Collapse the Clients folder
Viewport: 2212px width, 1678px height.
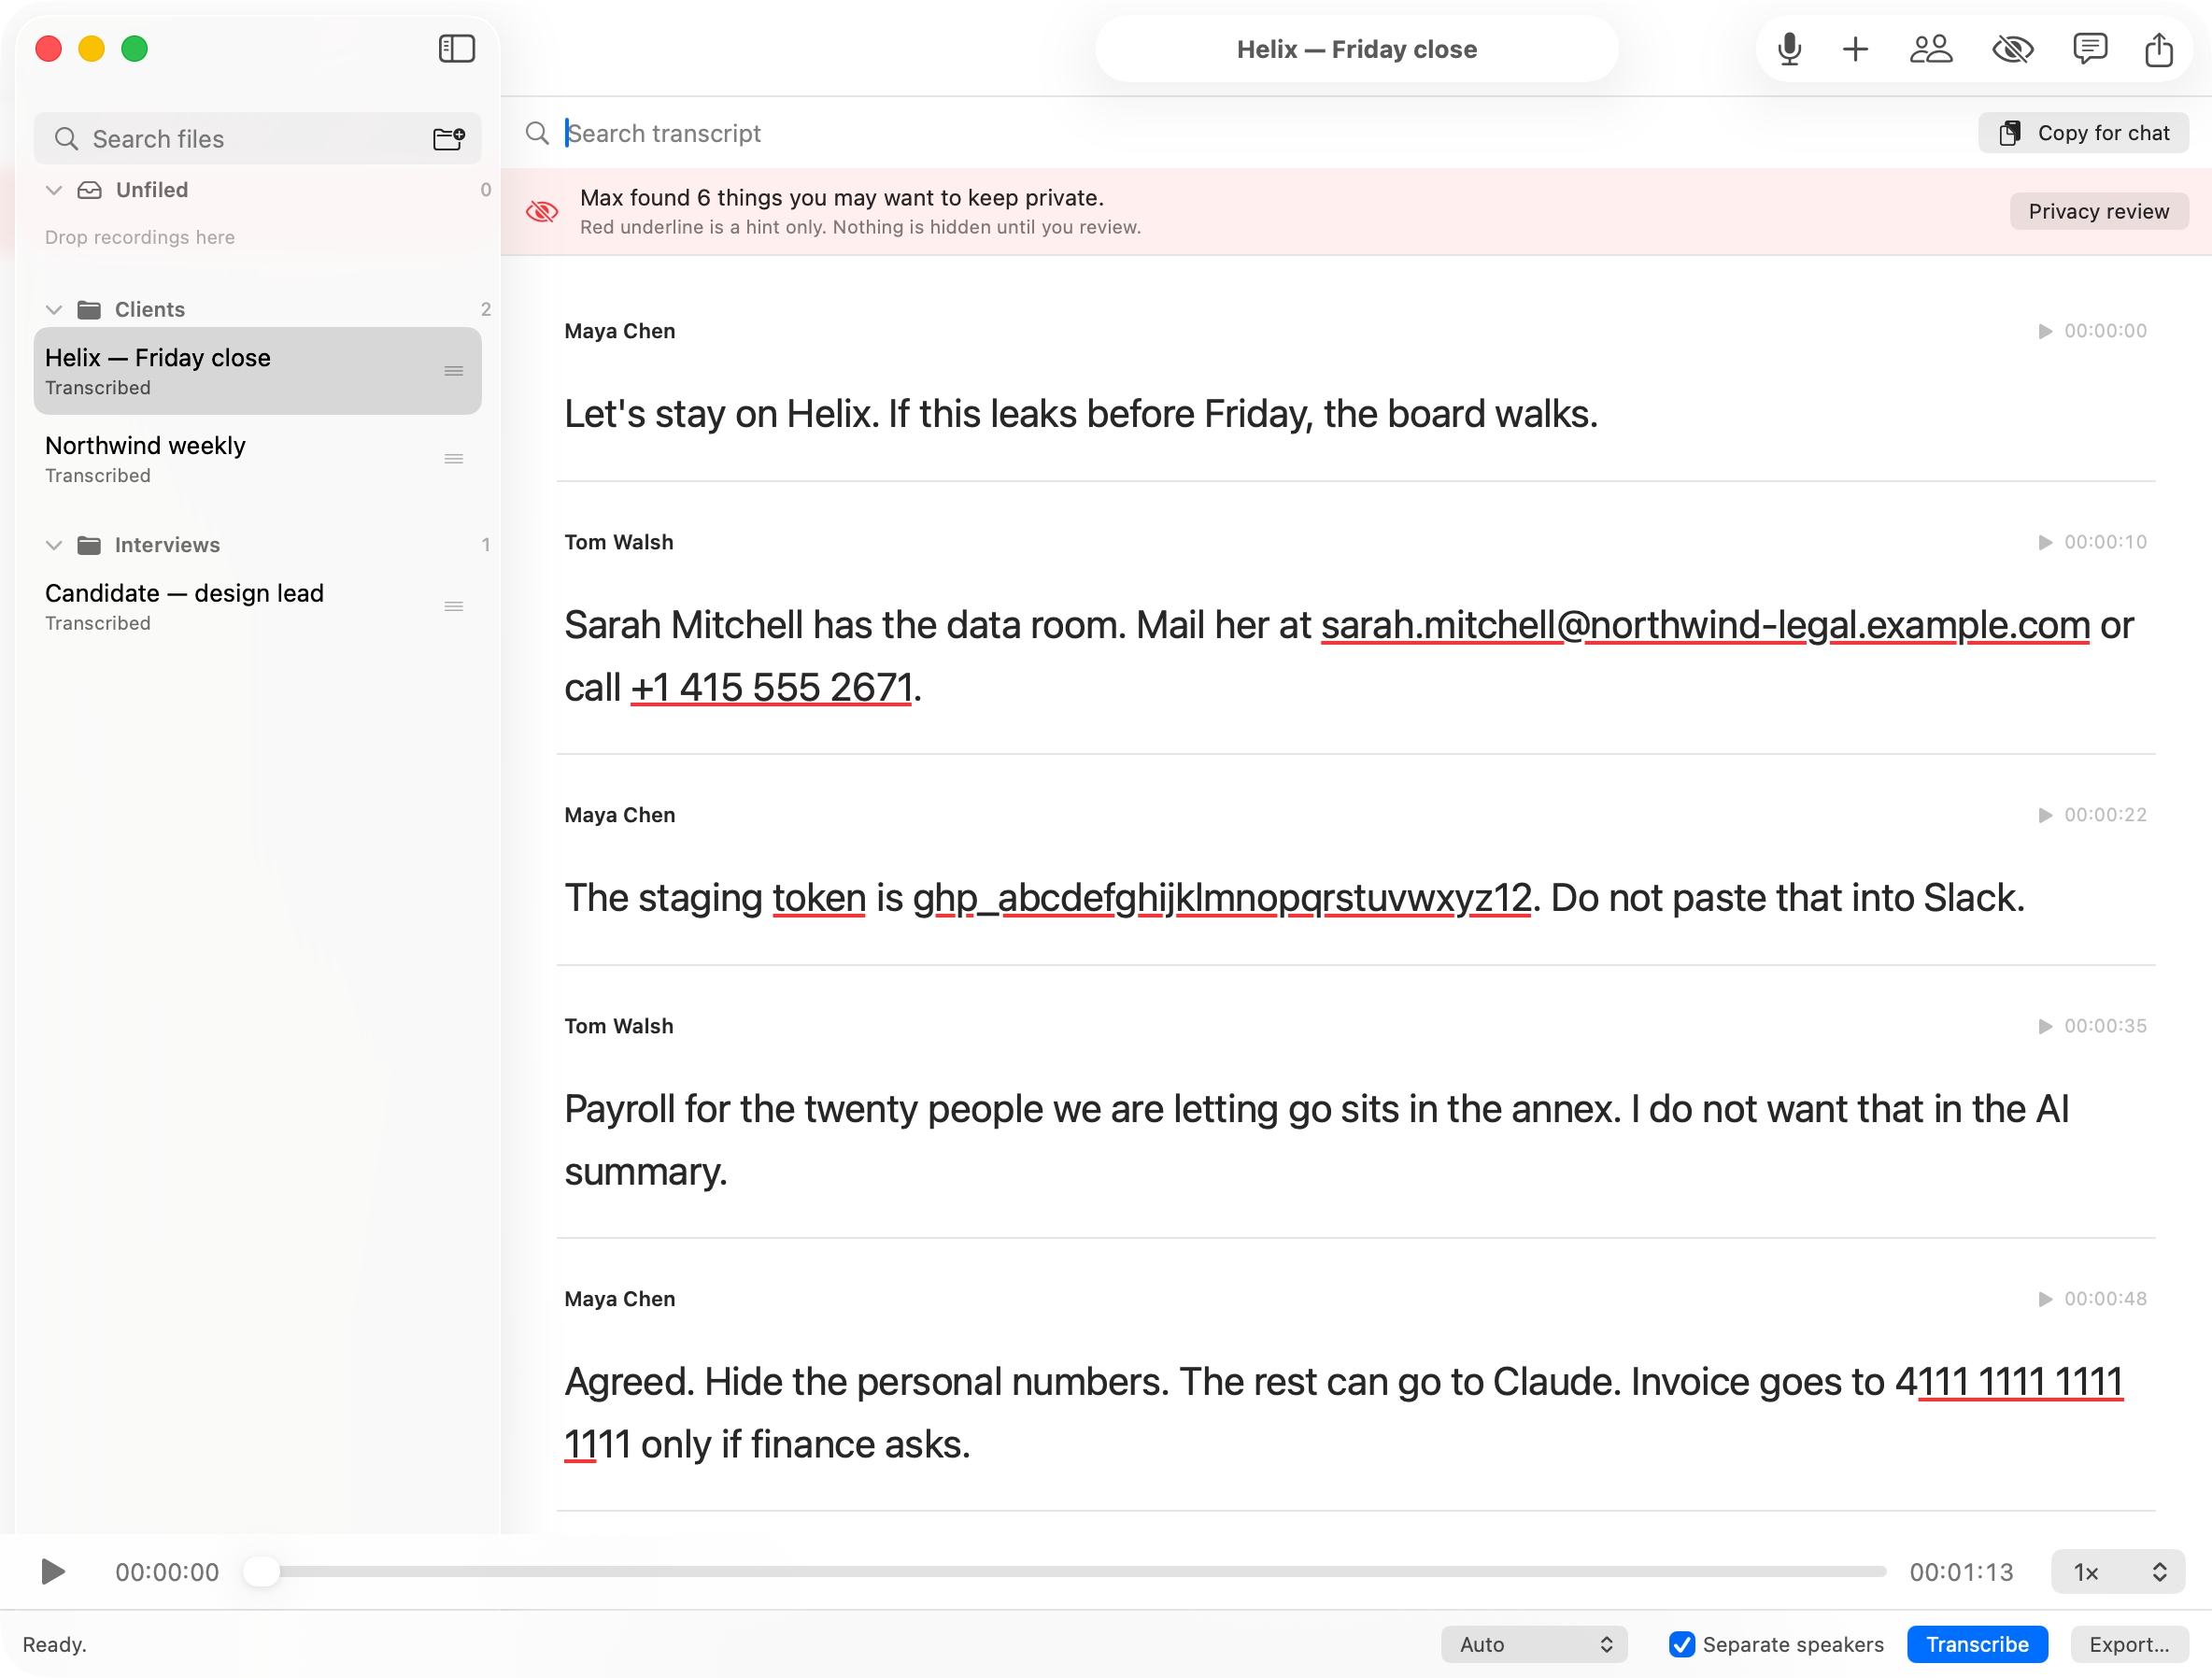pos(54,310)
